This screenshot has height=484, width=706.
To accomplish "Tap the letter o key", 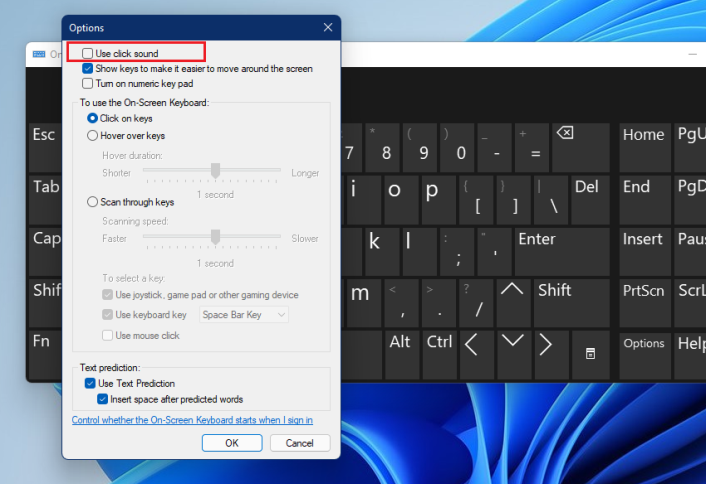I will point(402,200).
